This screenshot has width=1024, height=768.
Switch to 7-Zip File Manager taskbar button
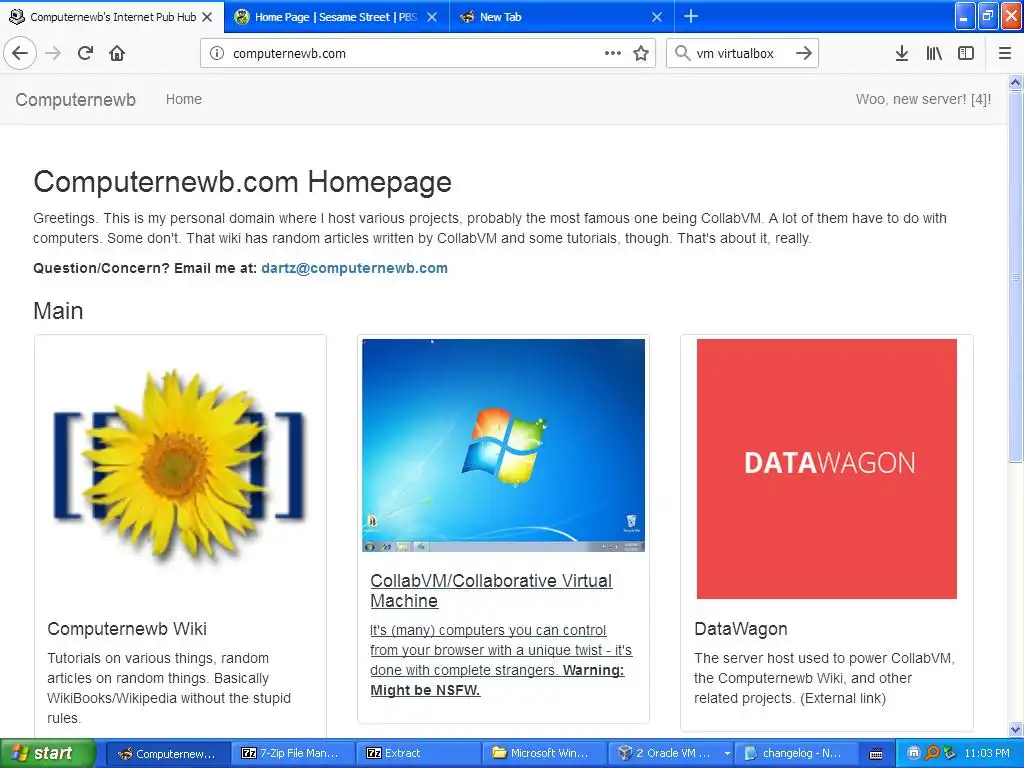[293, 753]
